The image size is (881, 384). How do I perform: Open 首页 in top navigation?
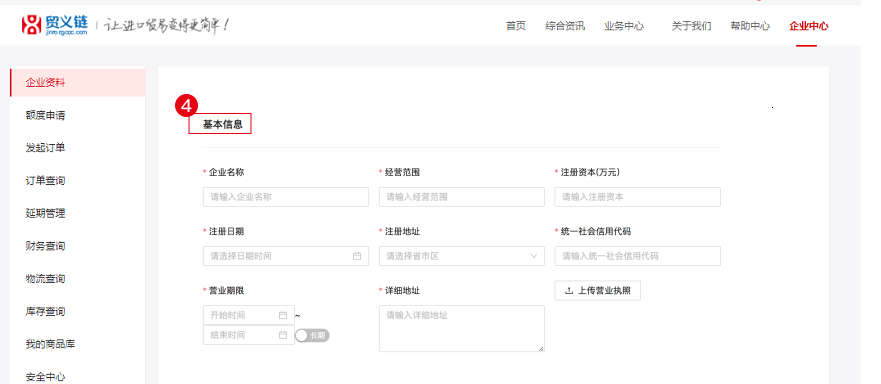(x=516, y=26)
